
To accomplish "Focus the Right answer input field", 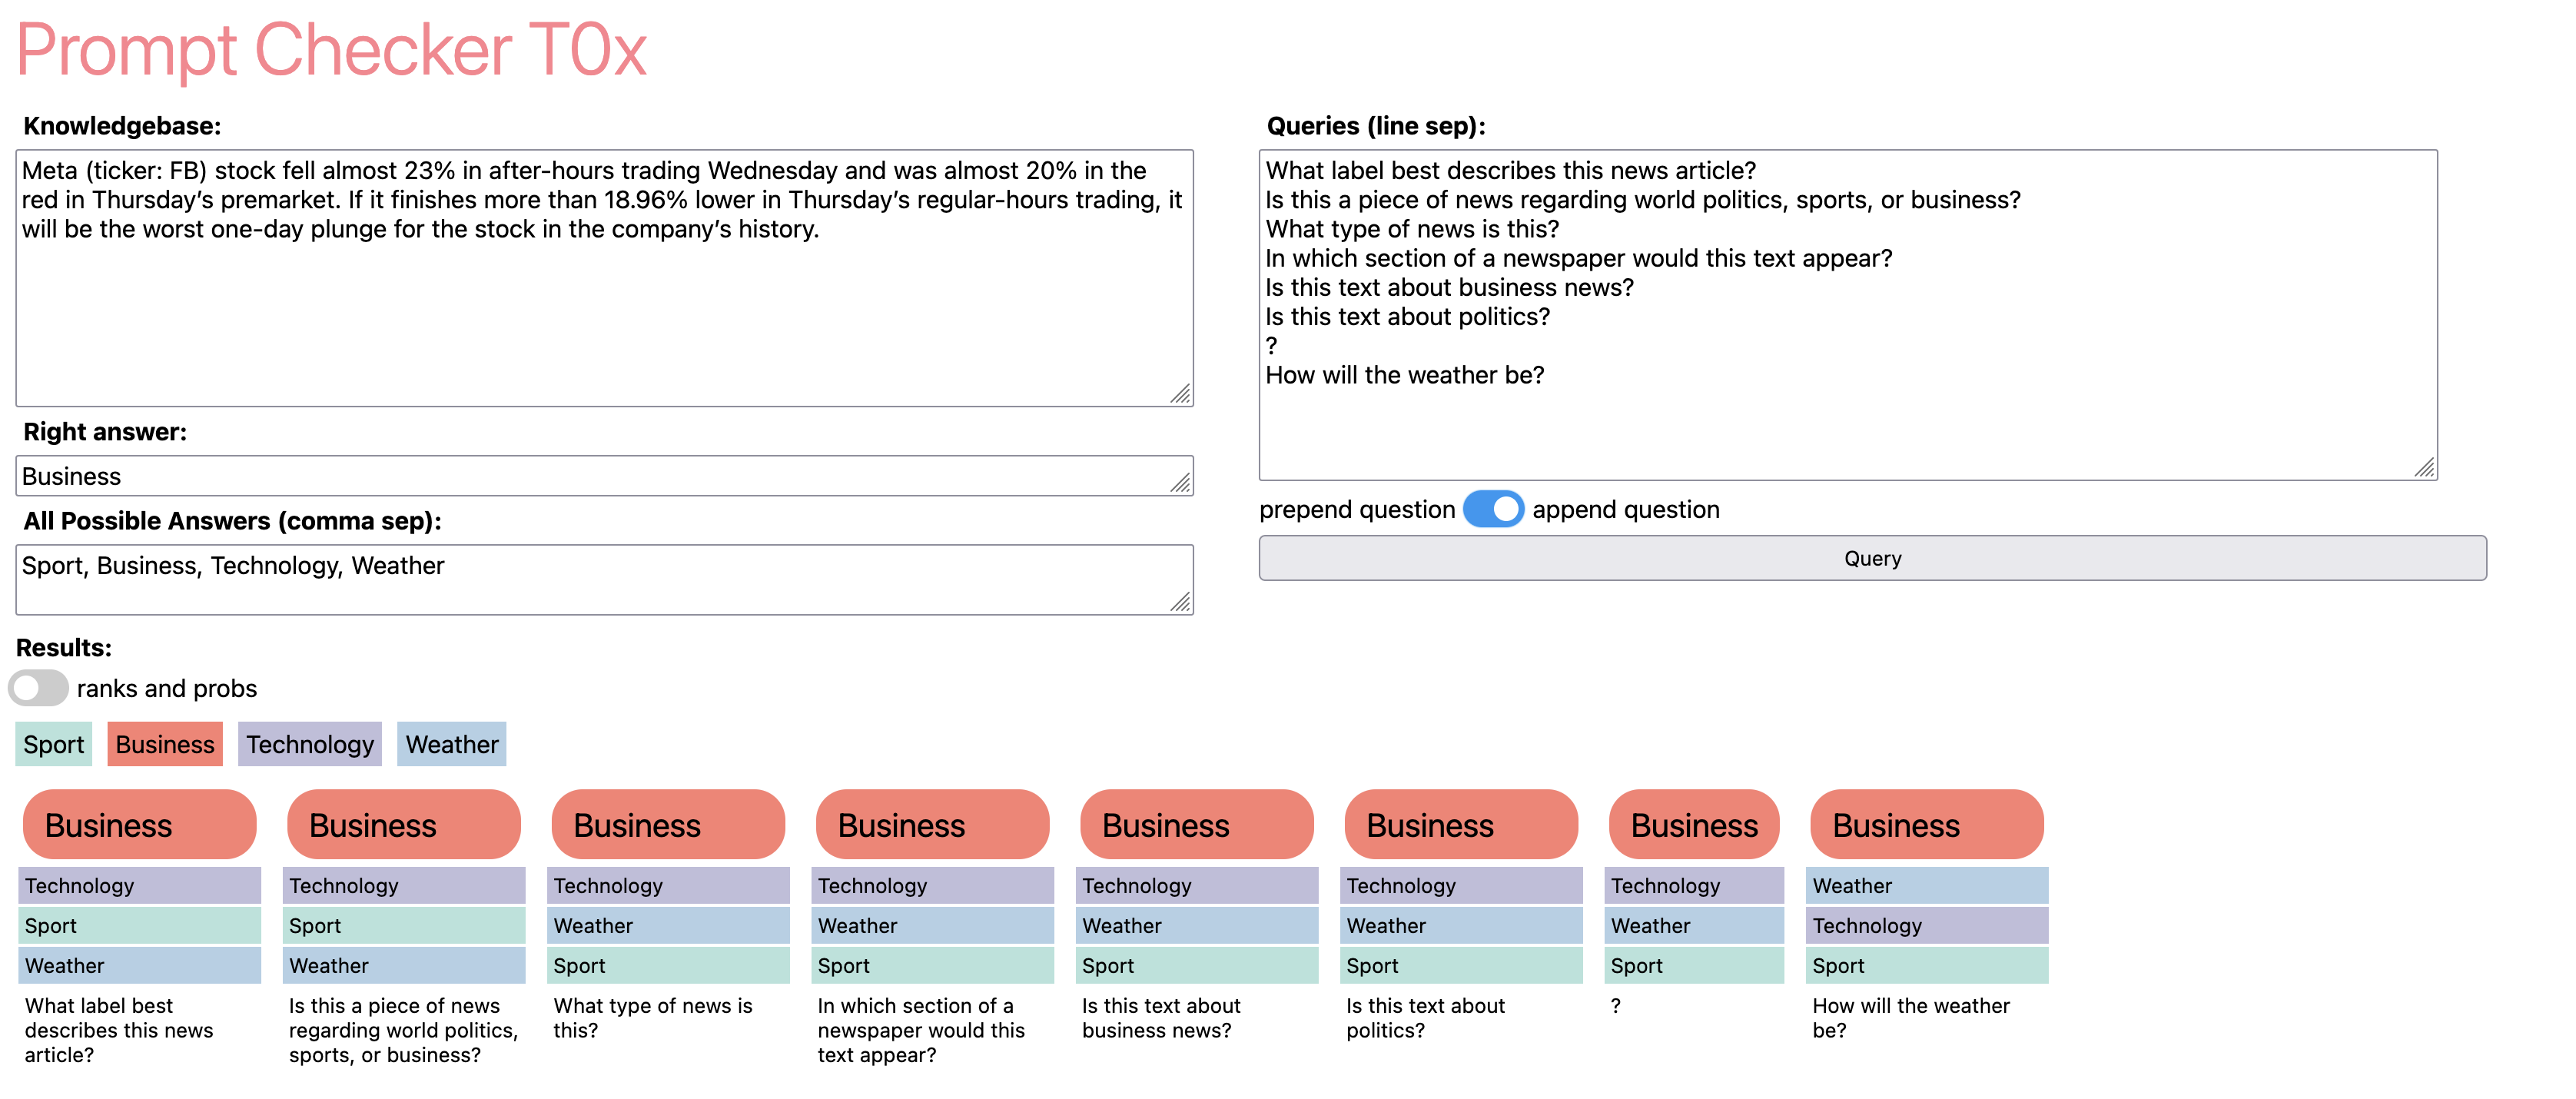I will pos(604,476).
